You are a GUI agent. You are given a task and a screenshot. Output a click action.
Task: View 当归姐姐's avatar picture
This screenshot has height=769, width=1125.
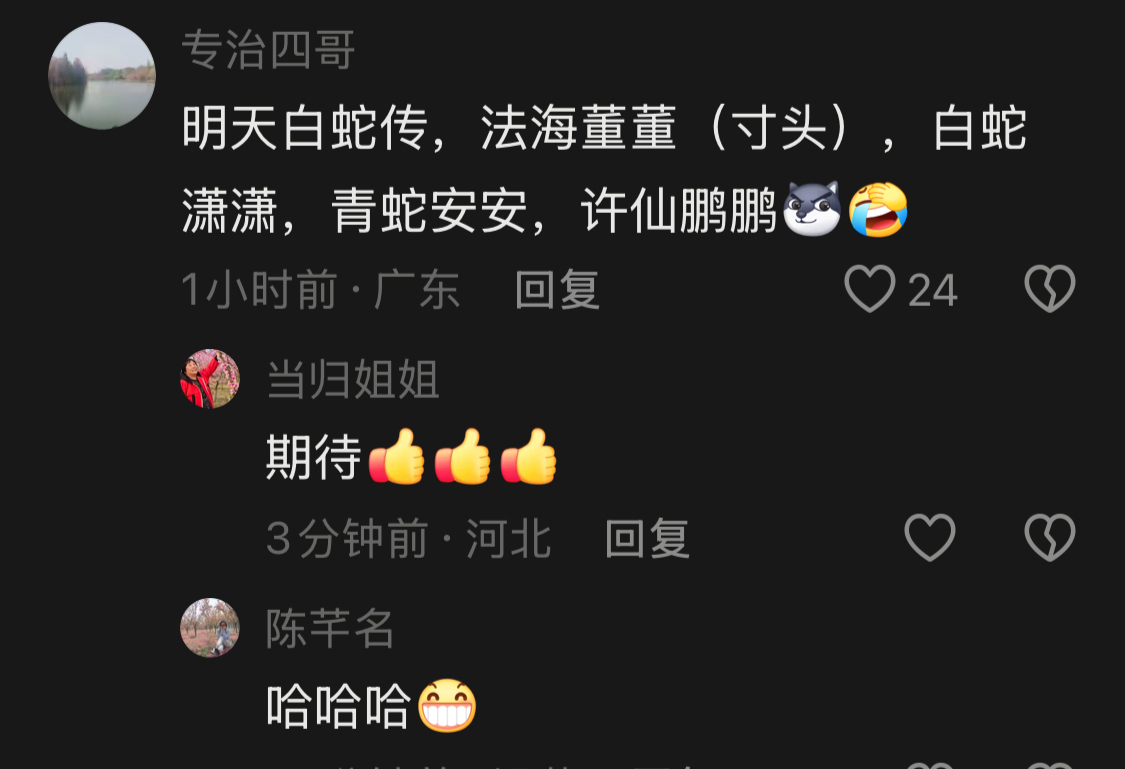[x=210, y=379]
